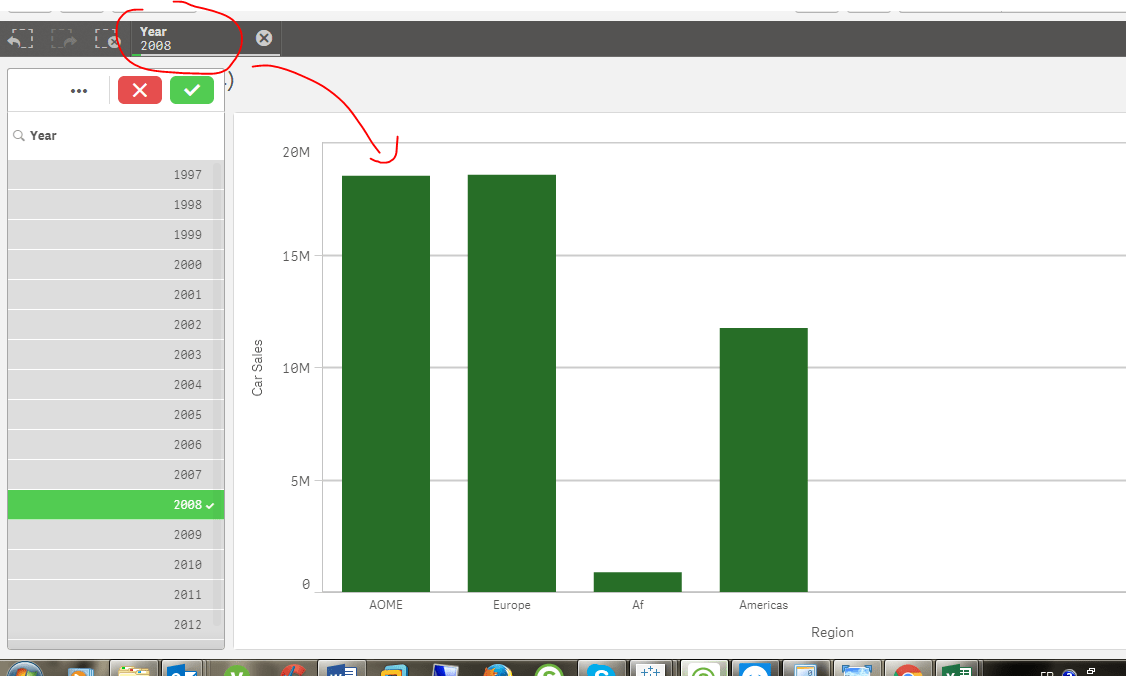Screen dimensions: 1126x676
Task: Cancel the selection with the red X button
Action: pos(139,90)
